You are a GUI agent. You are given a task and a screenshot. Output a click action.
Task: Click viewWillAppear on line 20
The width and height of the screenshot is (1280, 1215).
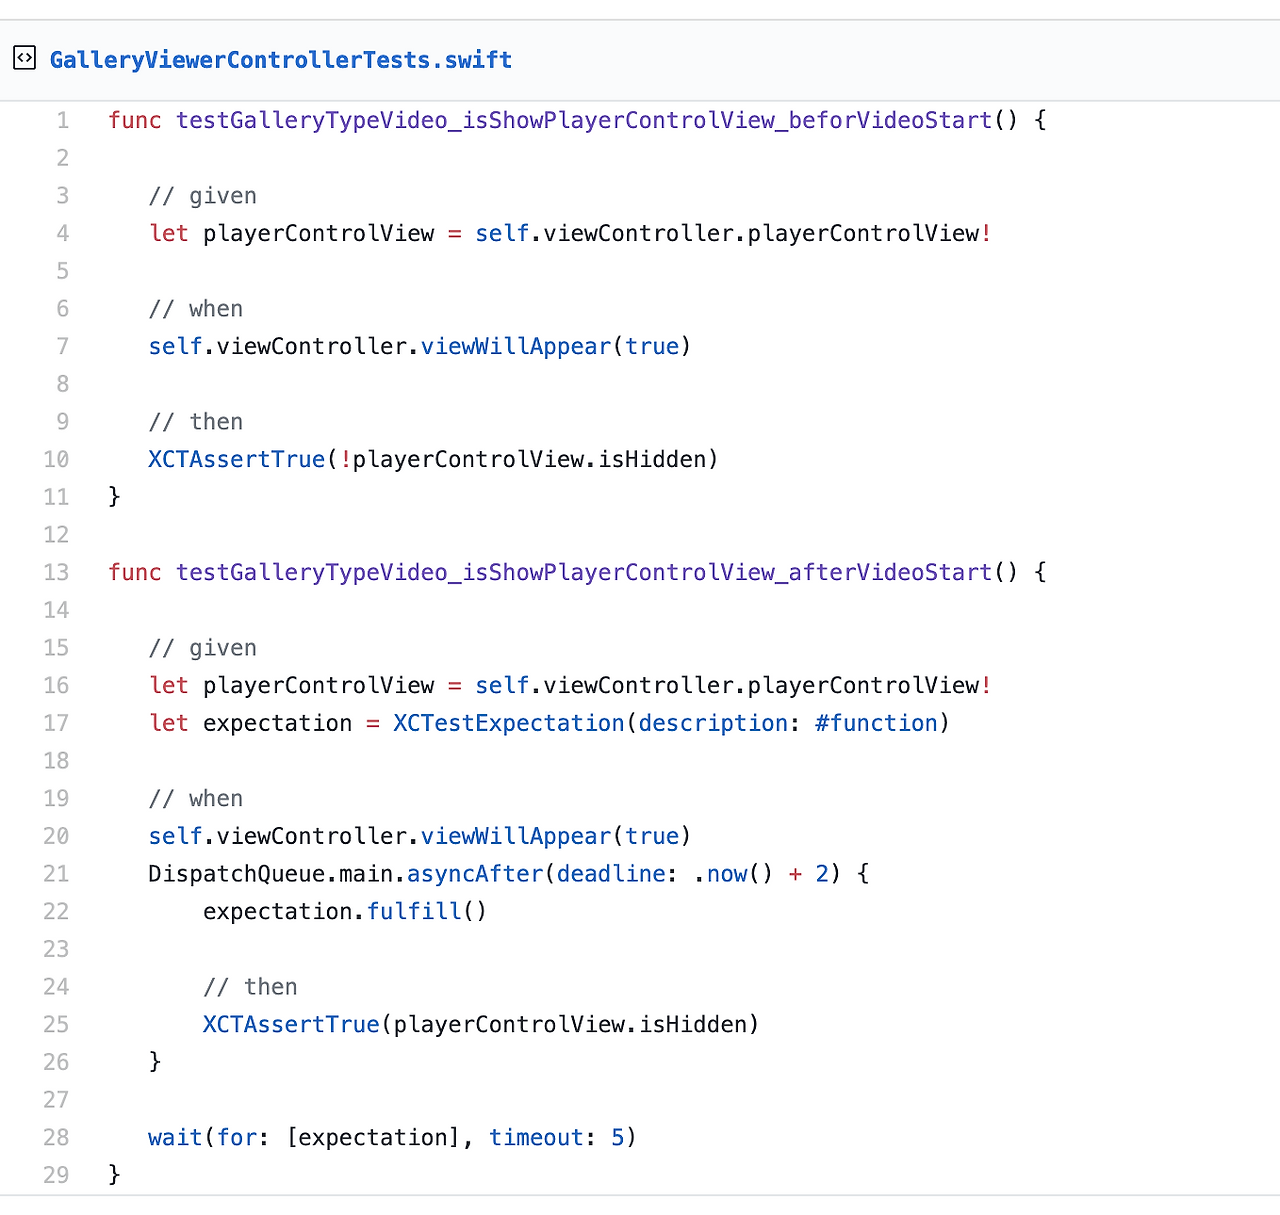click(516, 837)
